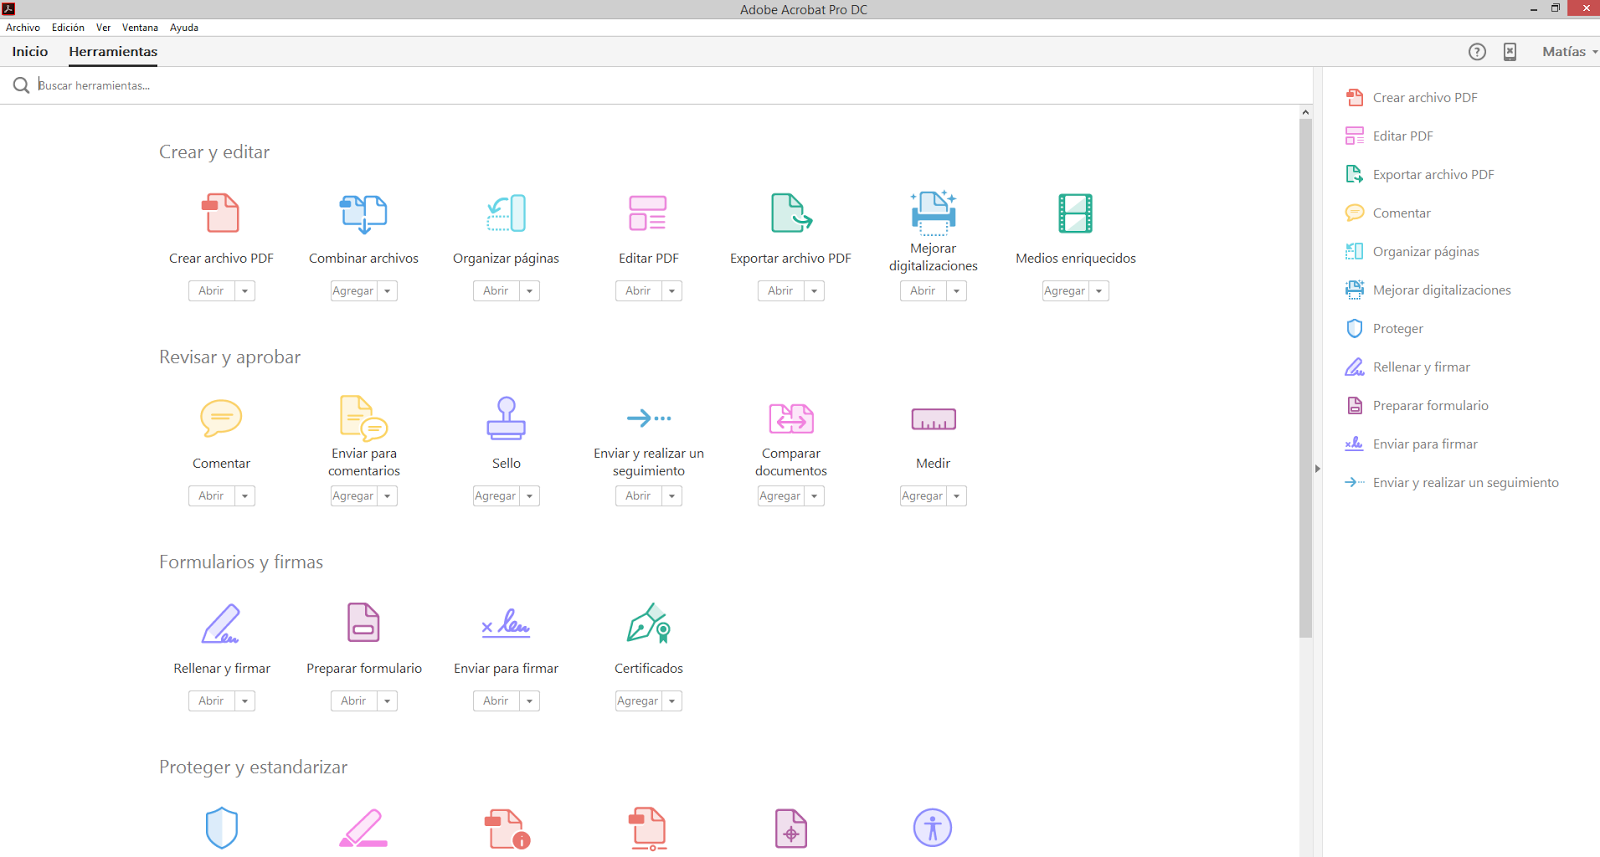The image size is (1600, 857).
Task: Click Abrir button under Exportar archivo PDF
Action: pyautogui.click(x=781, y=291)
